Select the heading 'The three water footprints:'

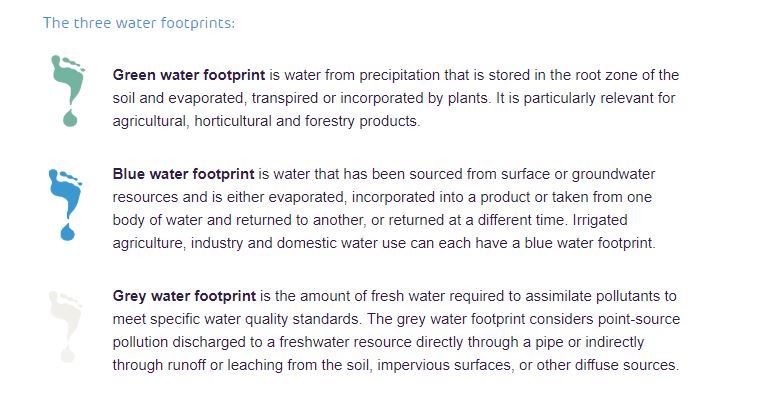click(x=139, y=23)
